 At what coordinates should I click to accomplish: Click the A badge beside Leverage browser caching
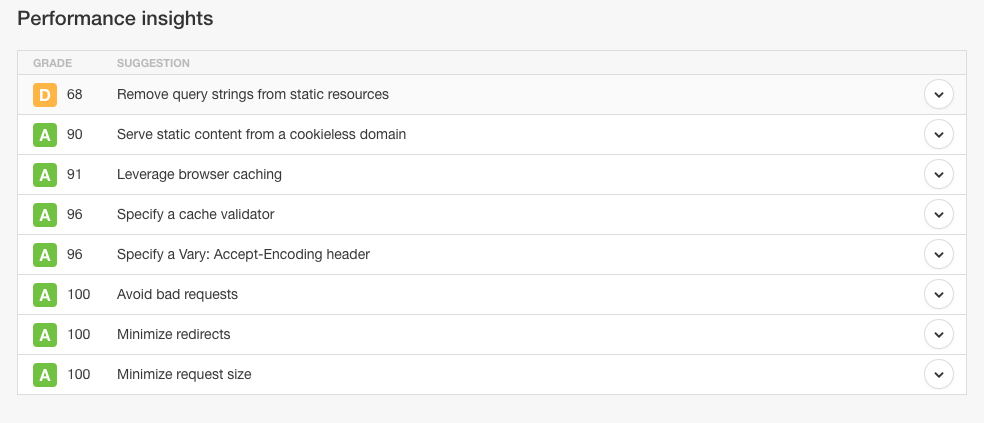[x=45, y=175]
